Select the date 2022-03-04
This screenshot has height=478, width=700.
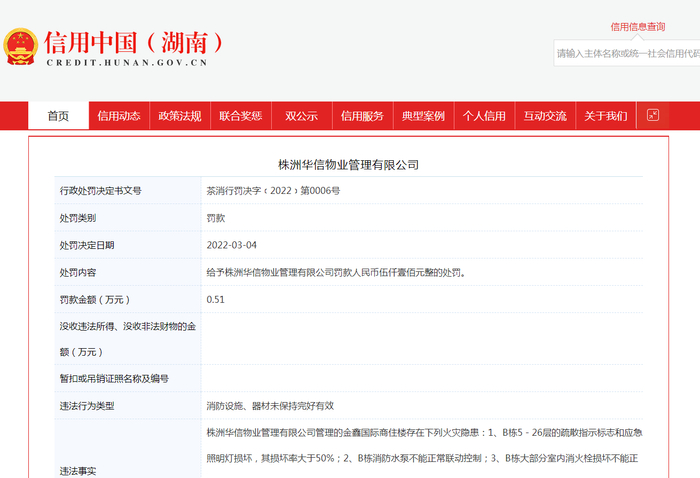click(231, 245)
